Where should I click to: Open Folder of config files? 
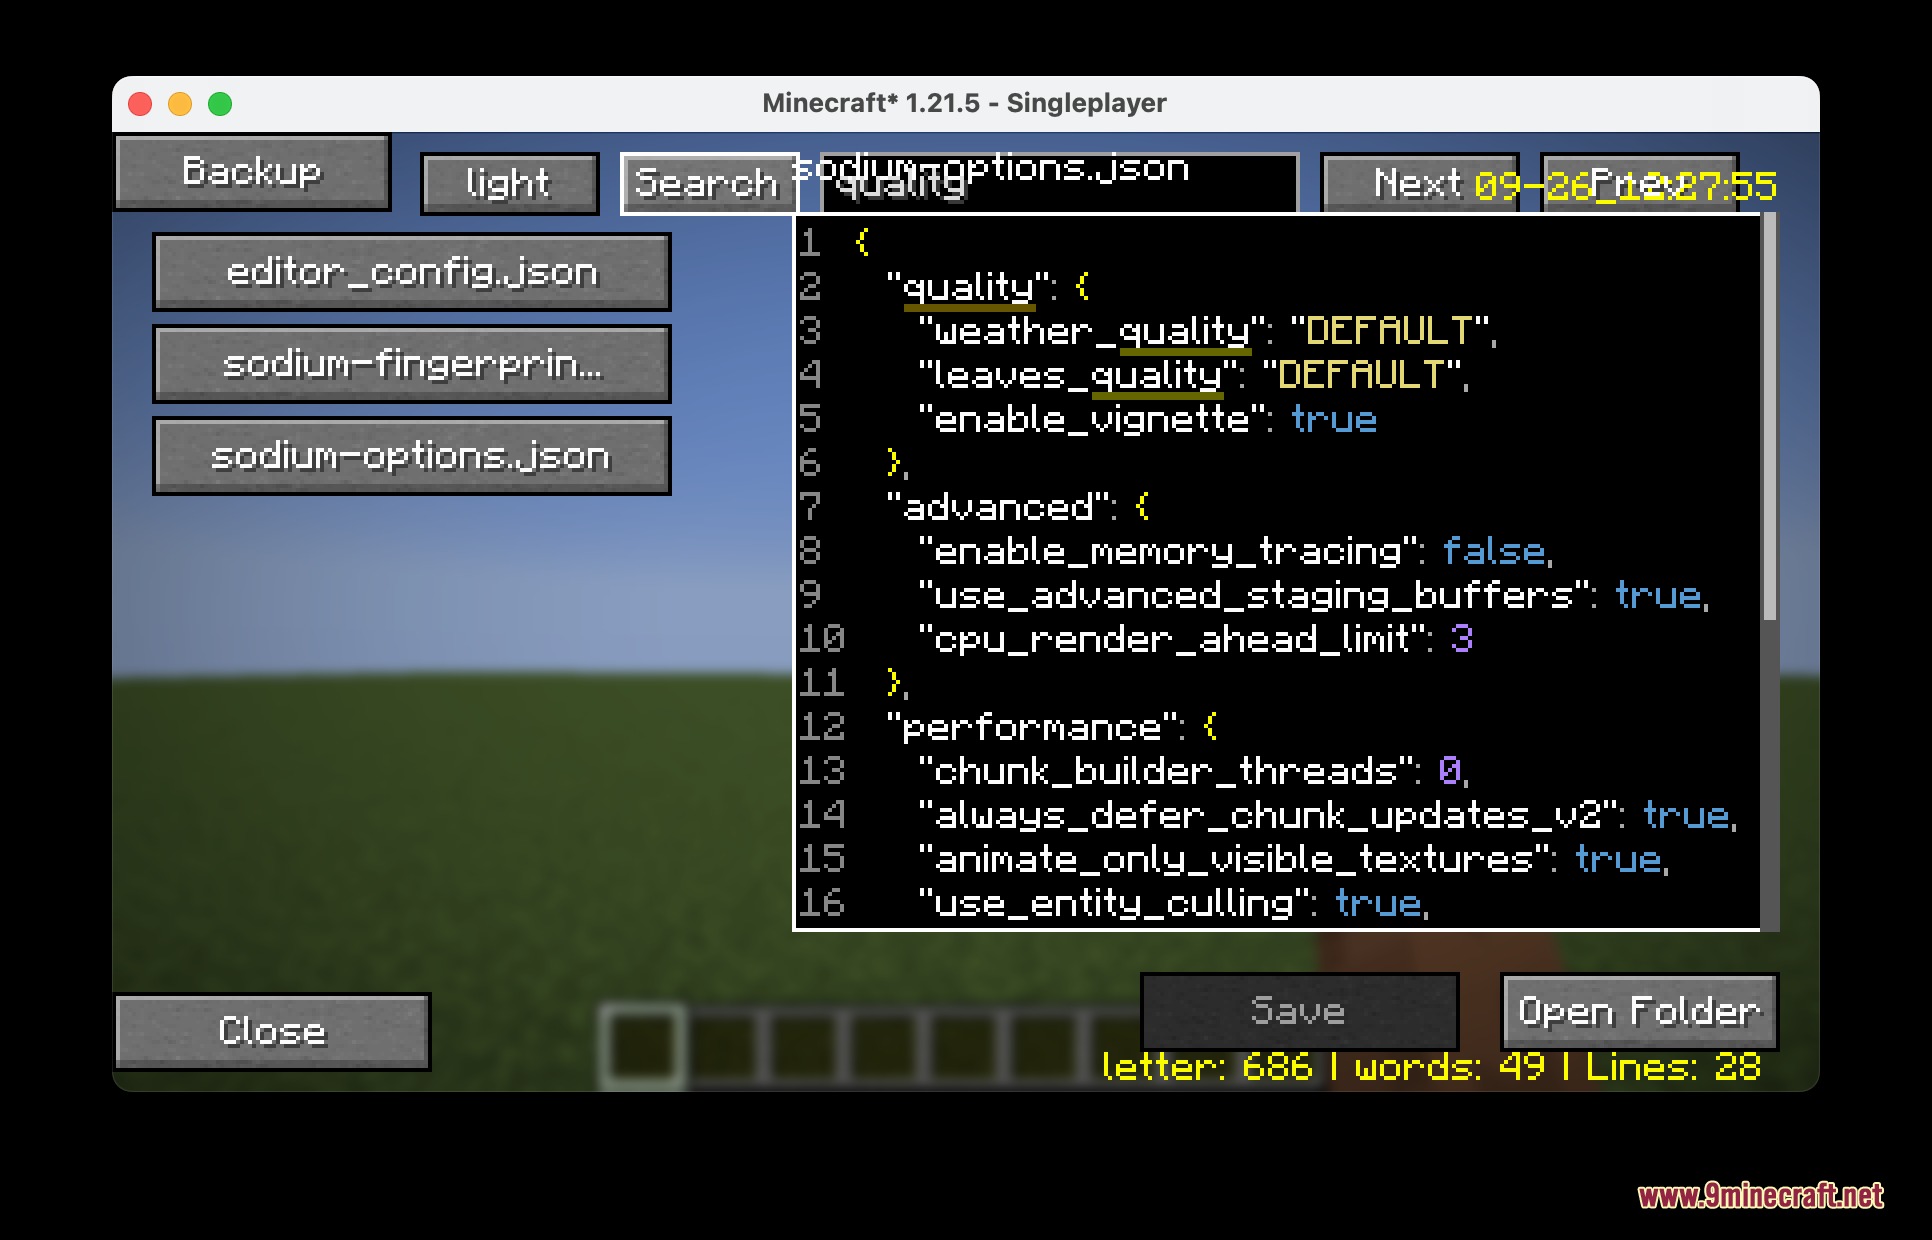coord(1639,1011)
